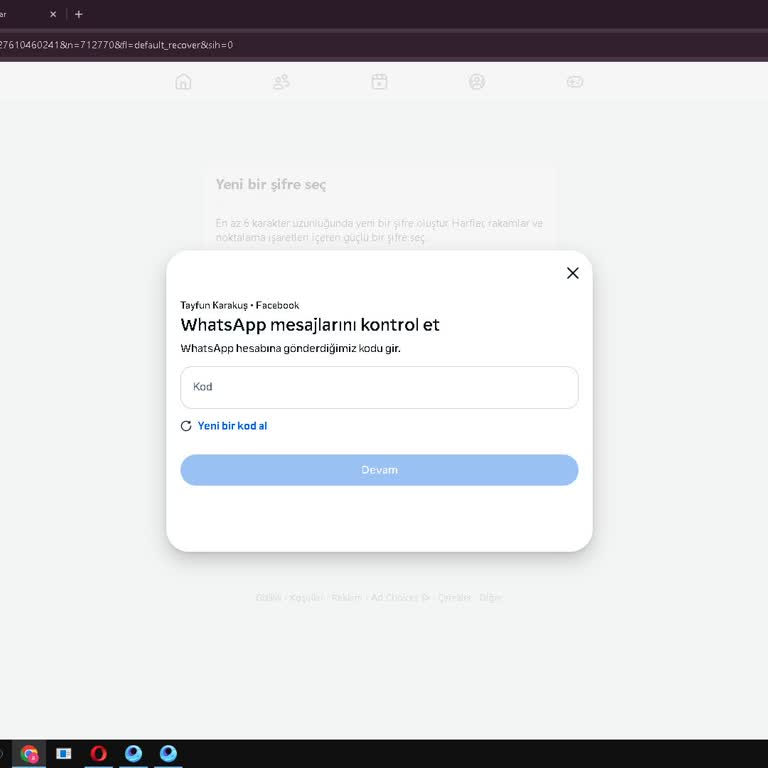This screenshot has width=768, height=768.
Task: Click the Kod code input field
Action: coord(379,387)
